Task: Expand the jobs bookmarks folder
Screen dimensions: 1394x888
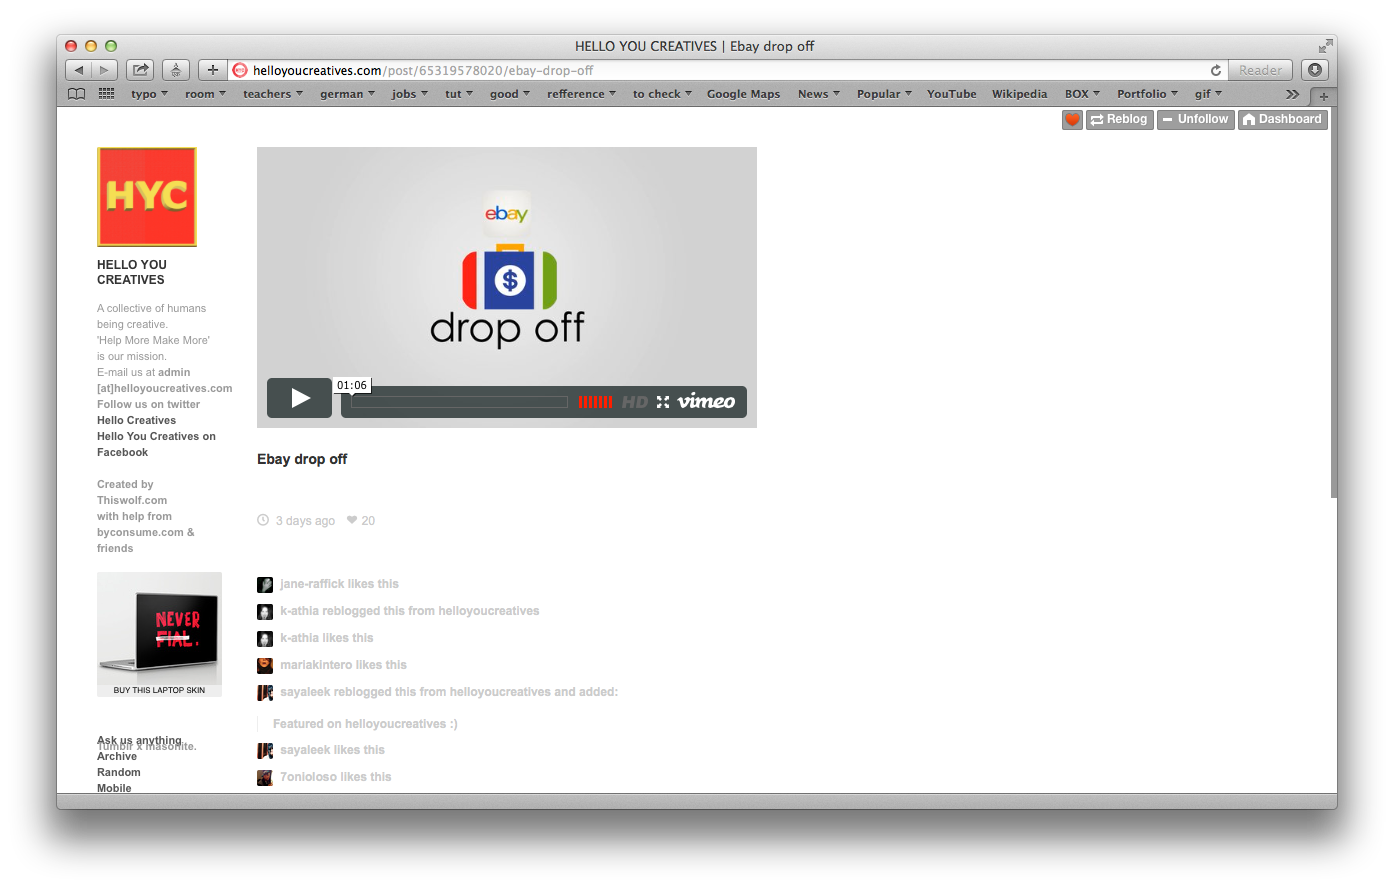Action: 409,94
